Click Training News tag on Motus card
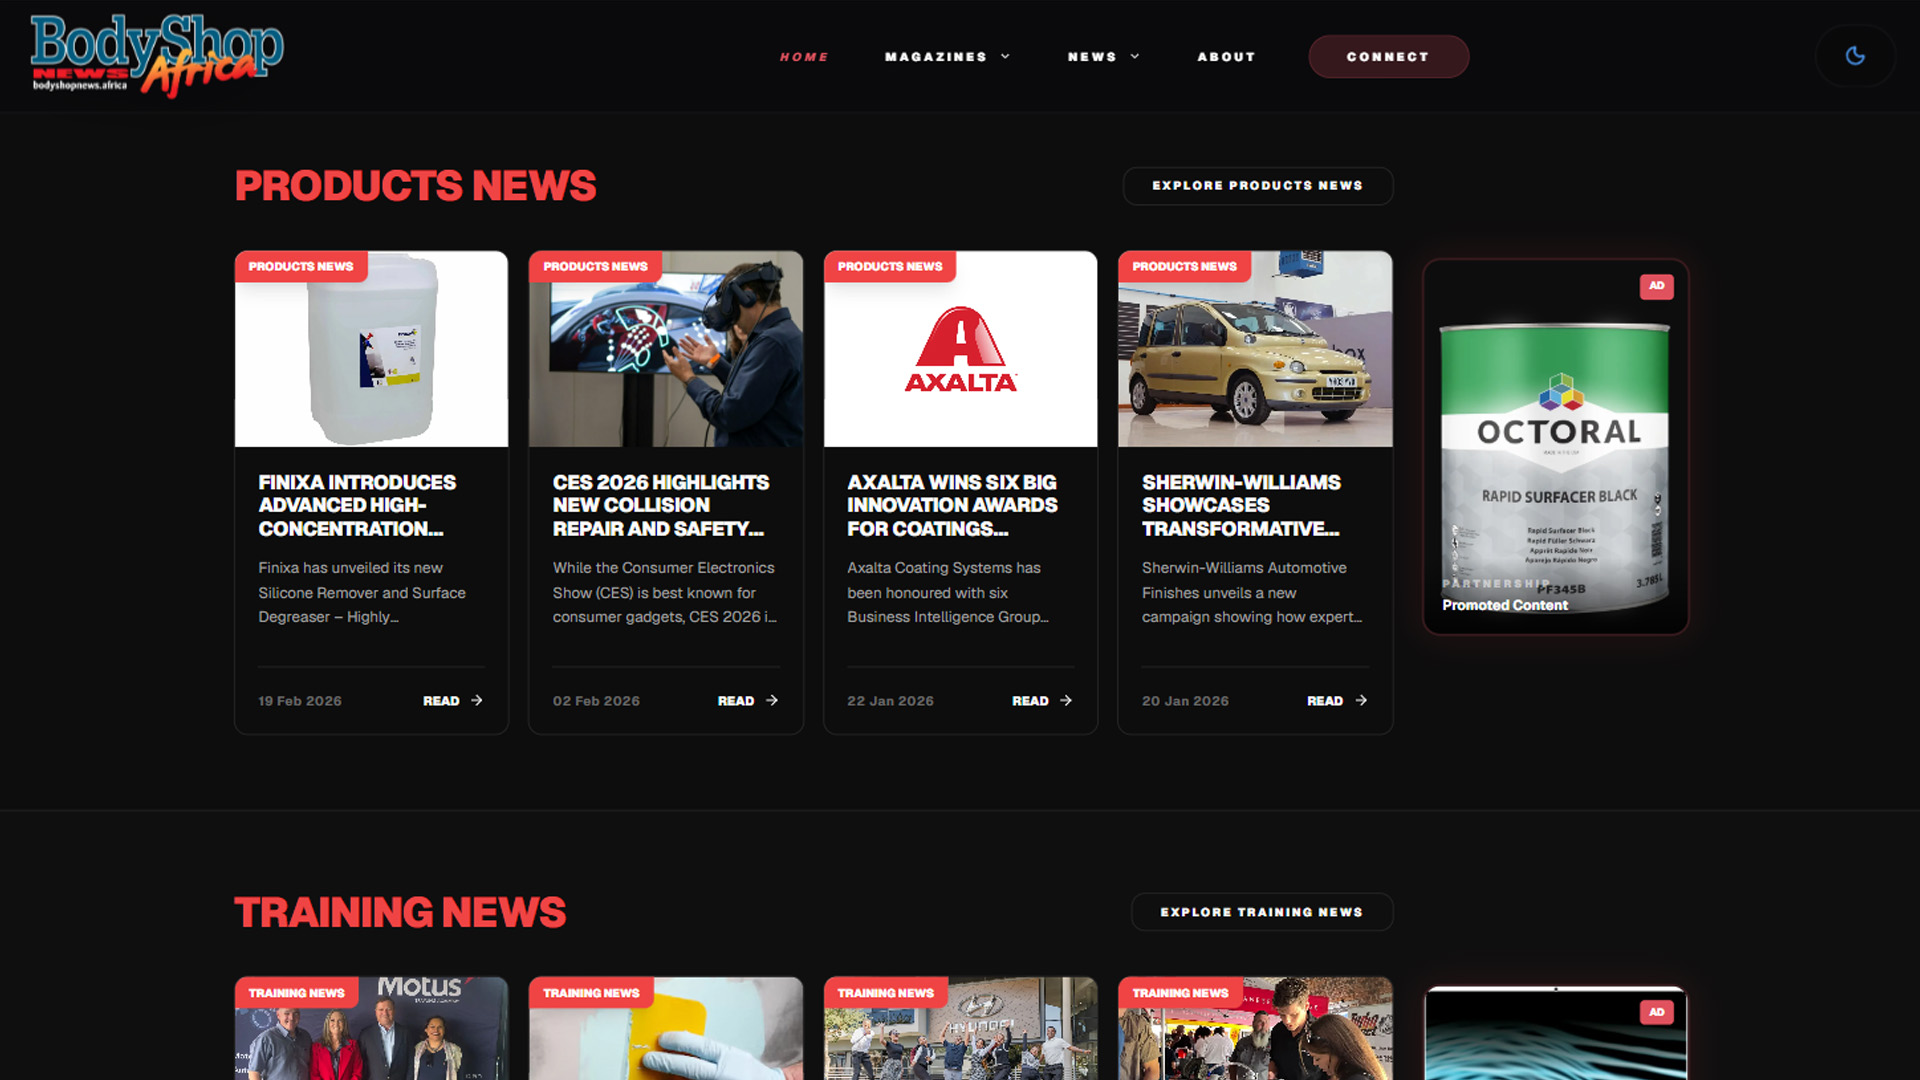This screenshot has width=1920, height=1080. pyautogui.click(x=297, y=993)
